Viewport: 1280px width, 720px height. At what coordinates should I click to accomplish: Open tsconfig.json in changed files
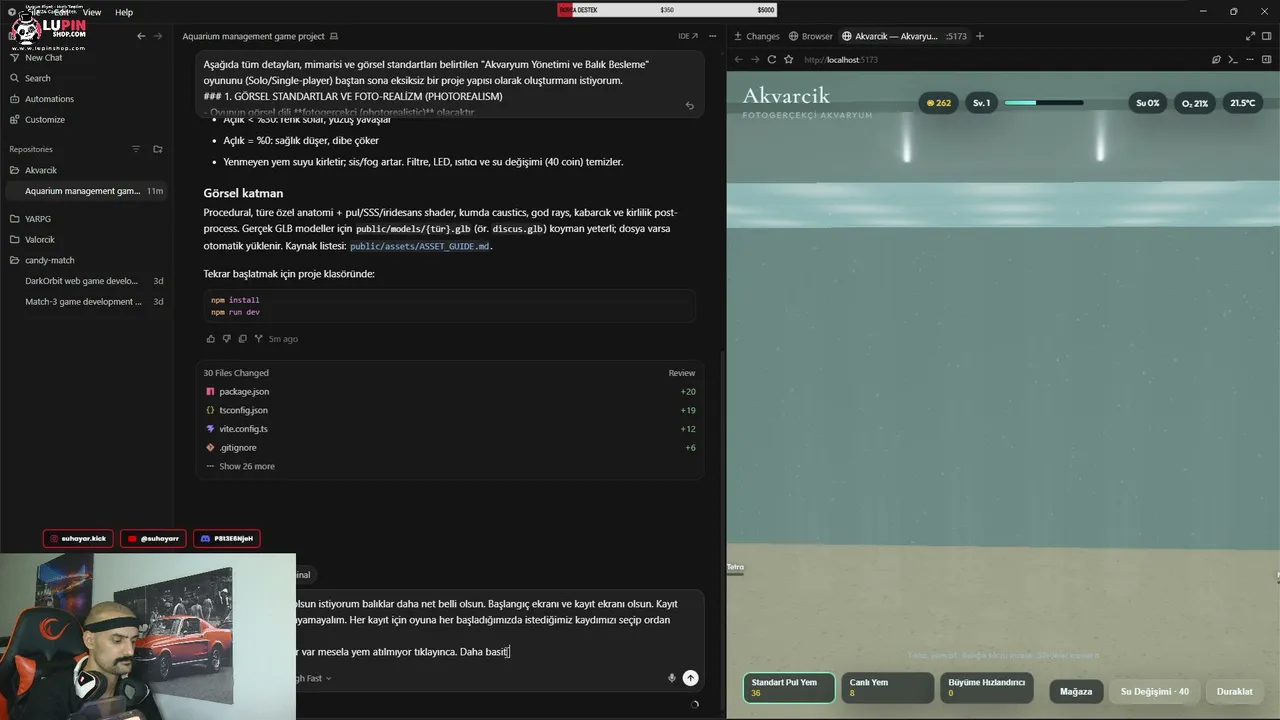tap(450, 410)
